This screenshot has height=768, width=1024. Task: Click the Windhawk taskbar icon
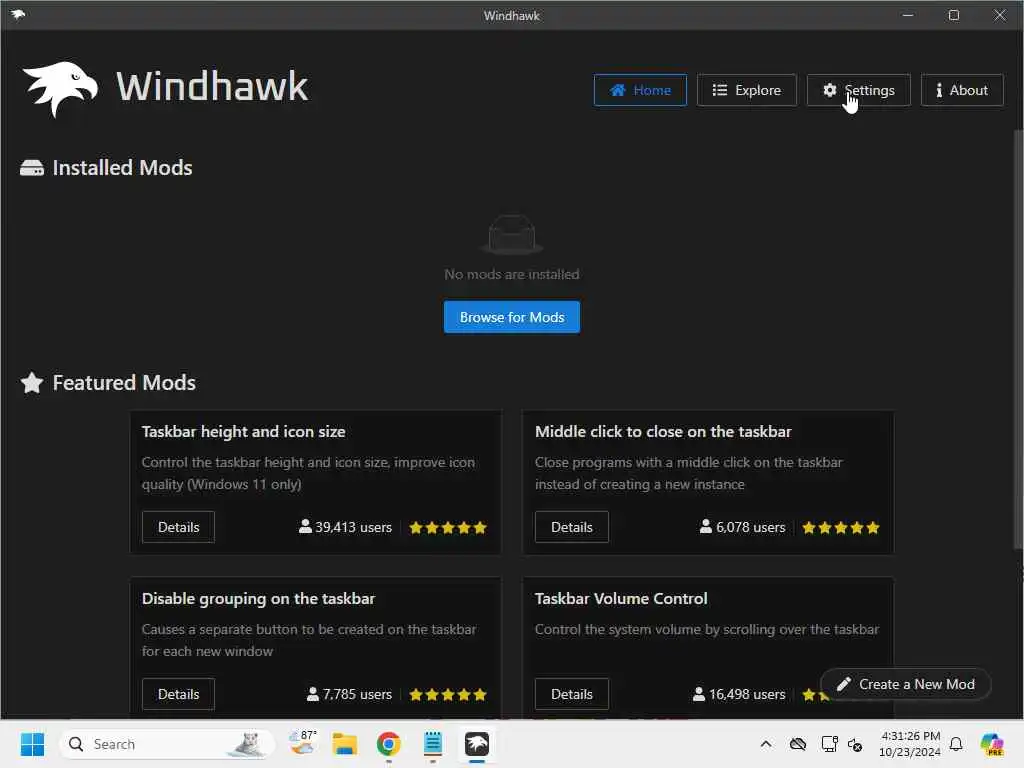click(x=477, y=744)
